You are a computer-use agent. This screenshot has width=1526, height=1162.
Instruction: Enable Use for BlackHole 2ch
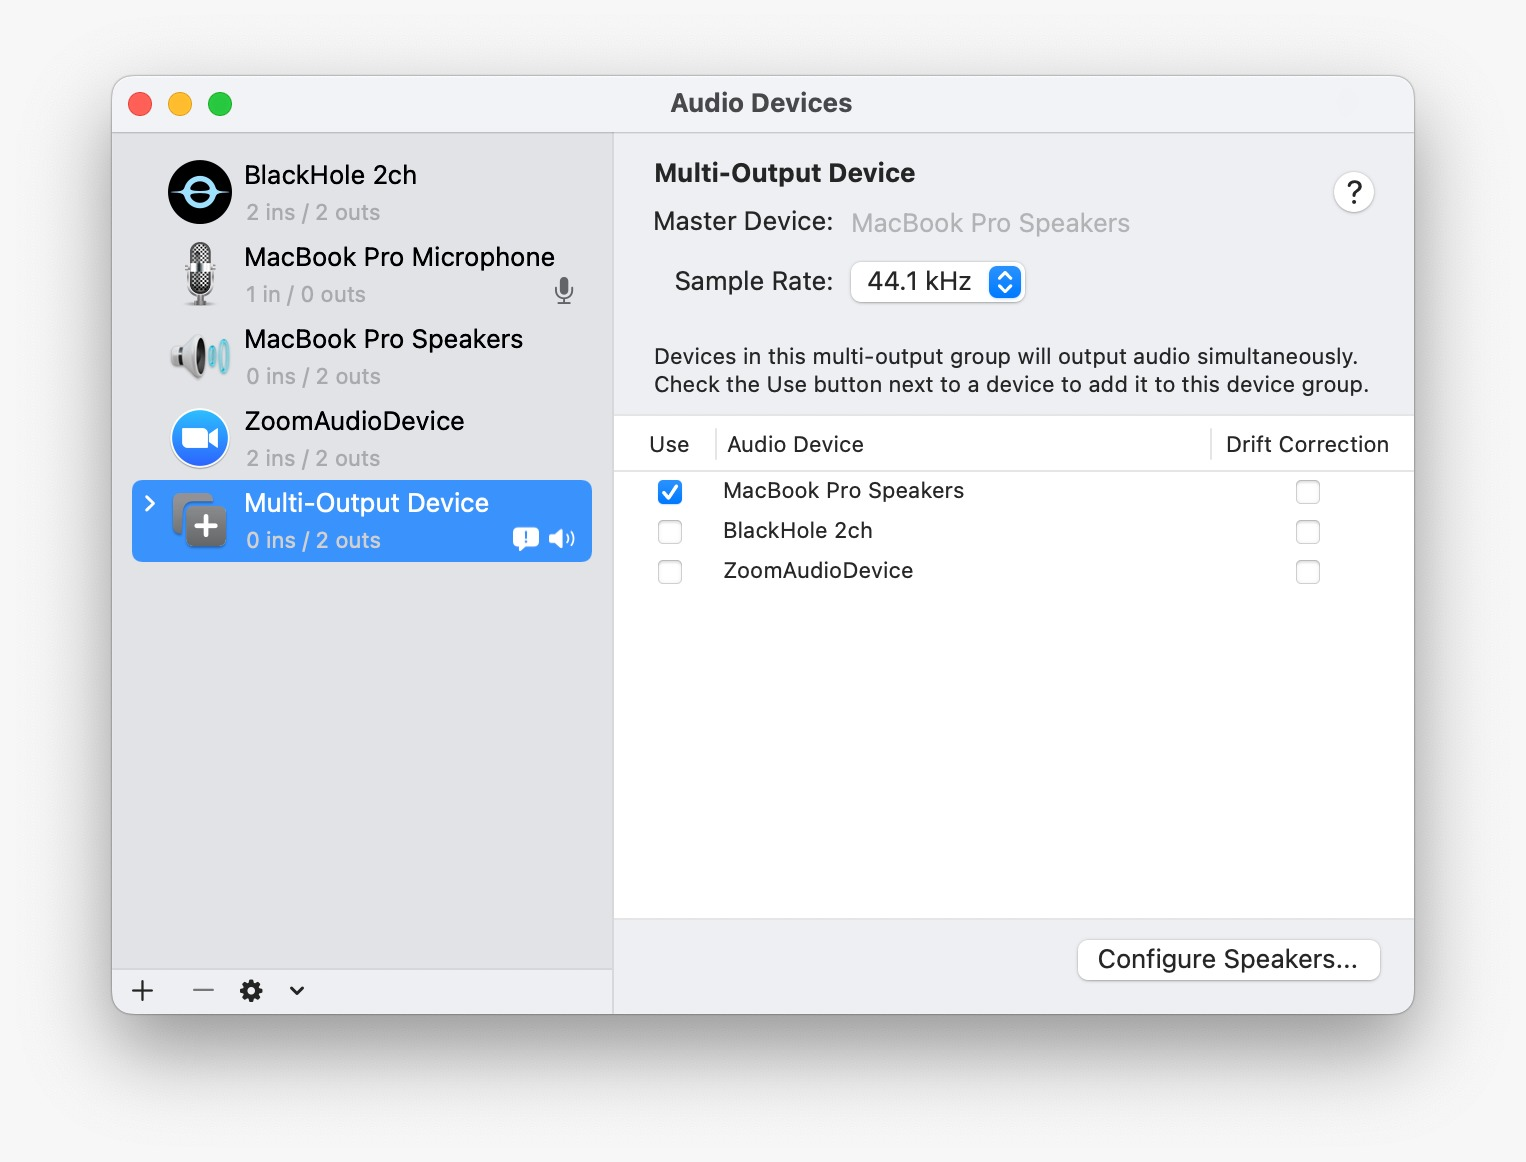(x=670, y=532)
